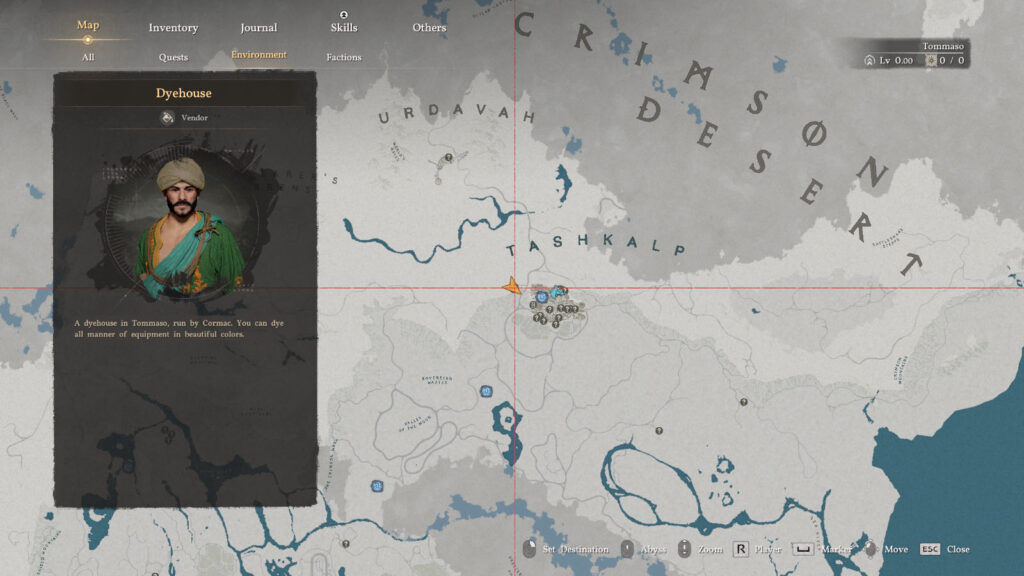Click the Lv 0.00 level text

896,60
